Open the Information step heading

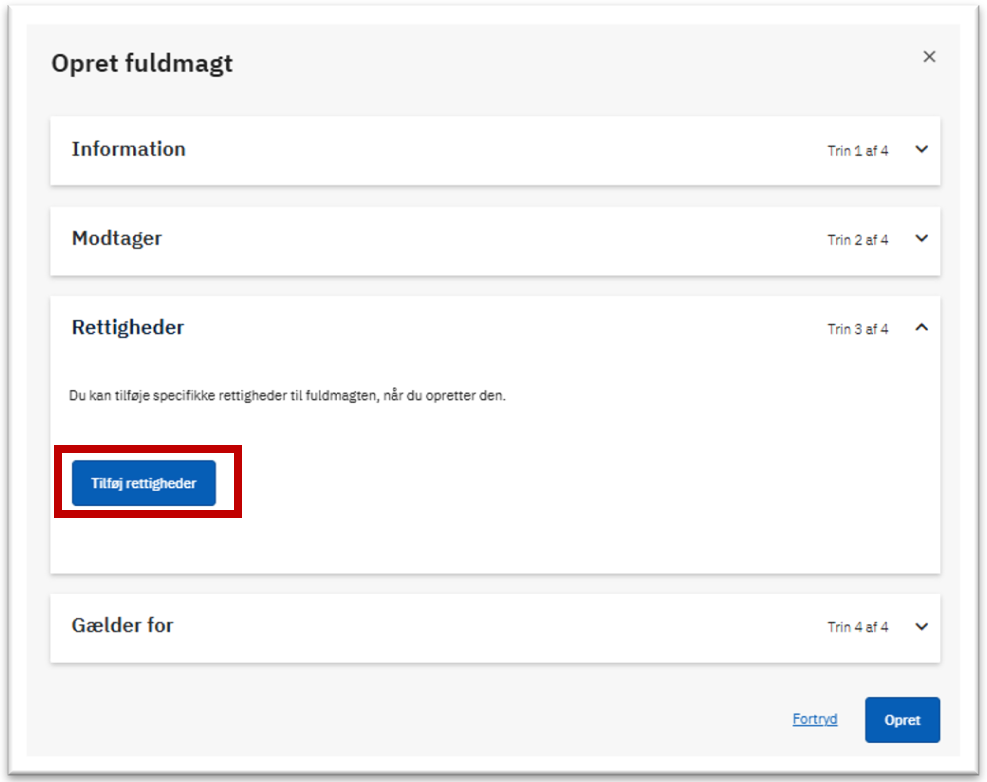[x=128, y=149]
